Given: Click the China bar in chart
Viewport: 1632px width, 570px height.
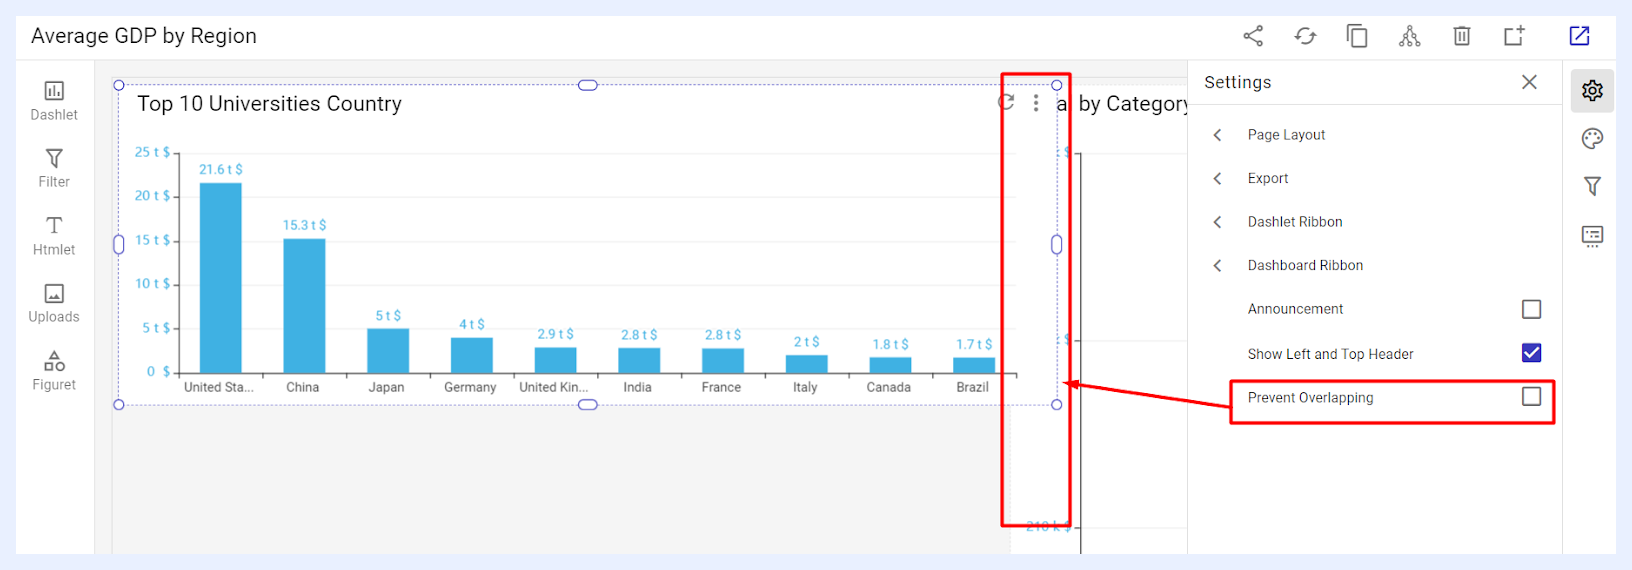Looking at the screenshot, I should point(304,306).
